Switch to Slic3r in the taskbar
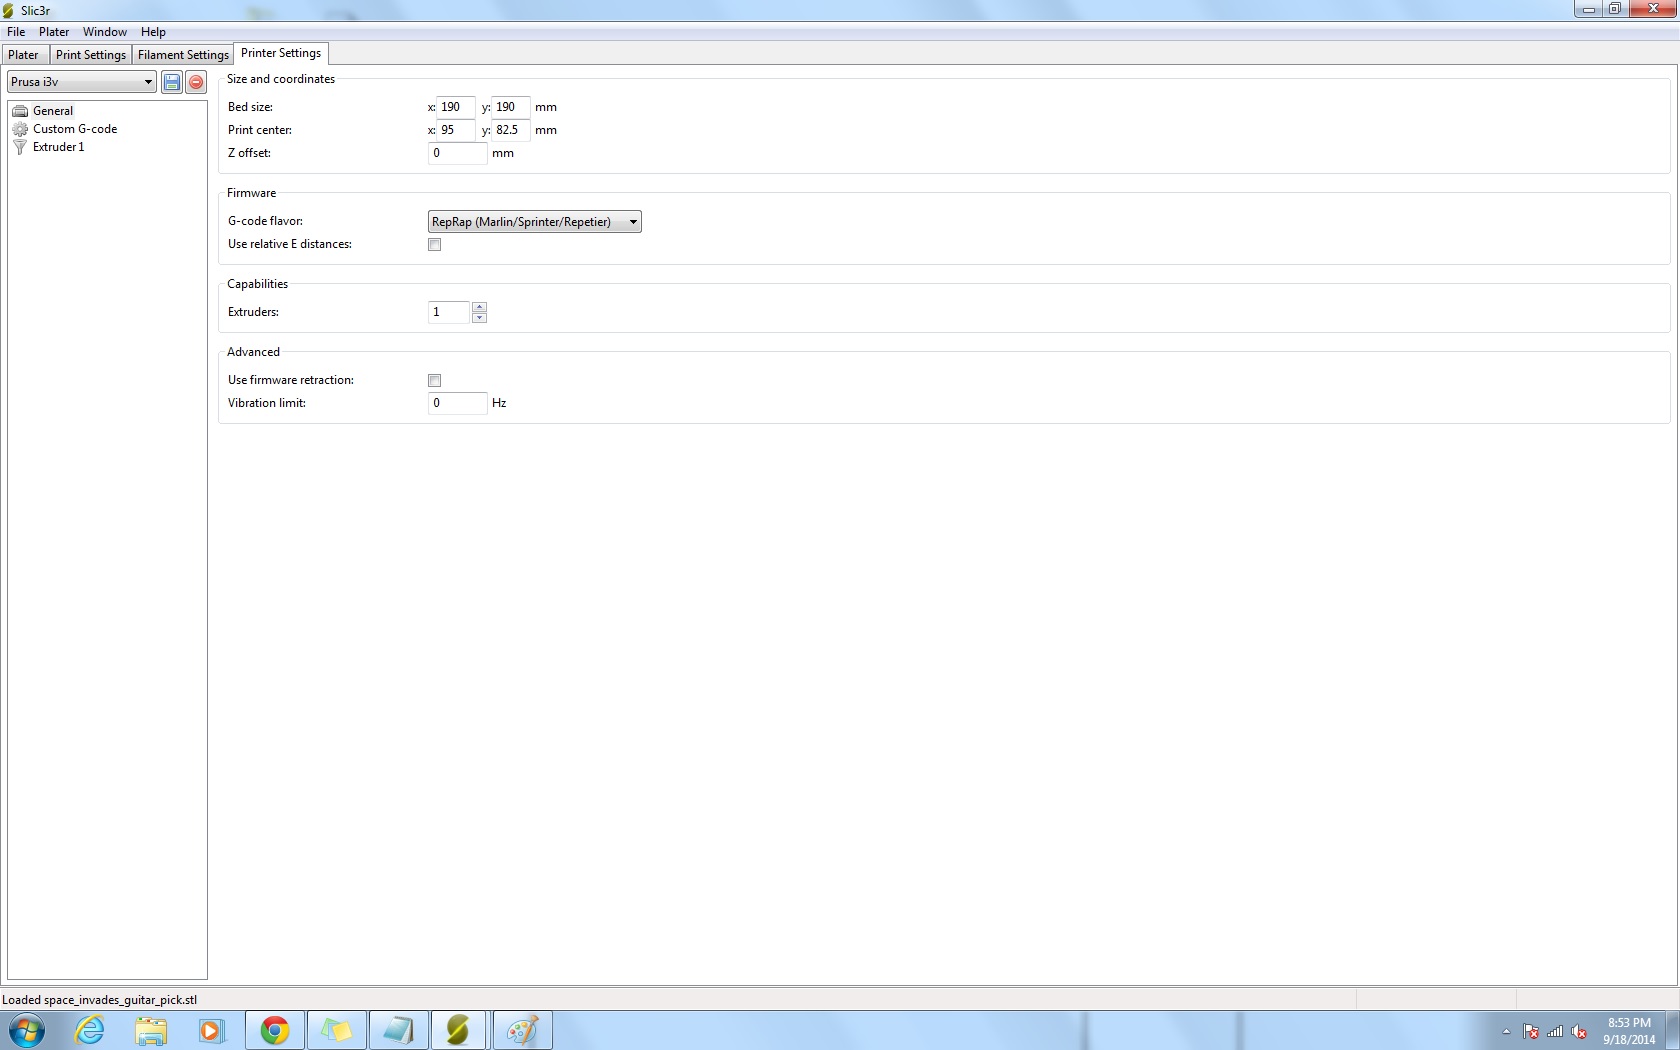The height and width of the screenshot is (1050, 1680). click(x=459, y=1030)
